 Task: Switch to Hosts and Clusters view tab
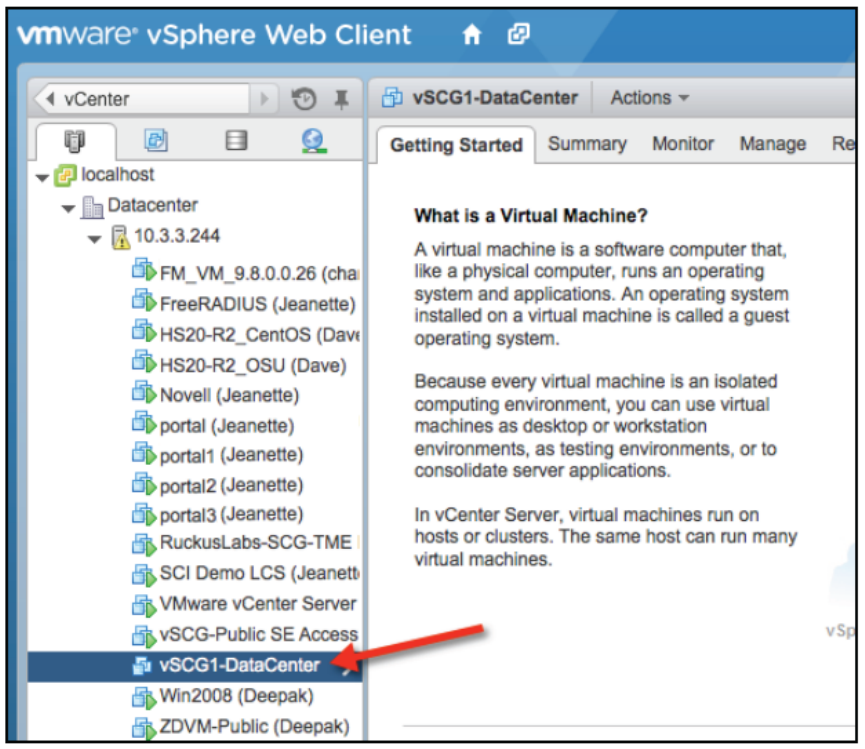[74, 141]
